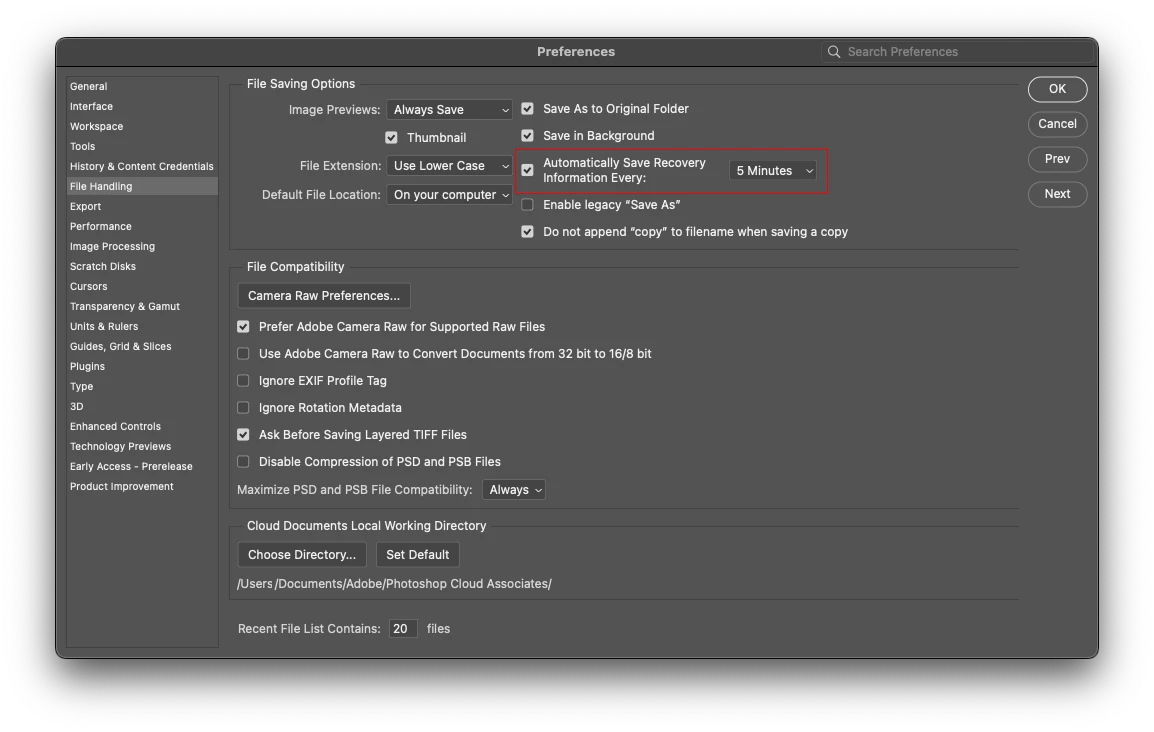Image resolution: width=1154 pixels, height=732 pixels.
Task: Click the Recent File List number field
Action: pos(403,629)
